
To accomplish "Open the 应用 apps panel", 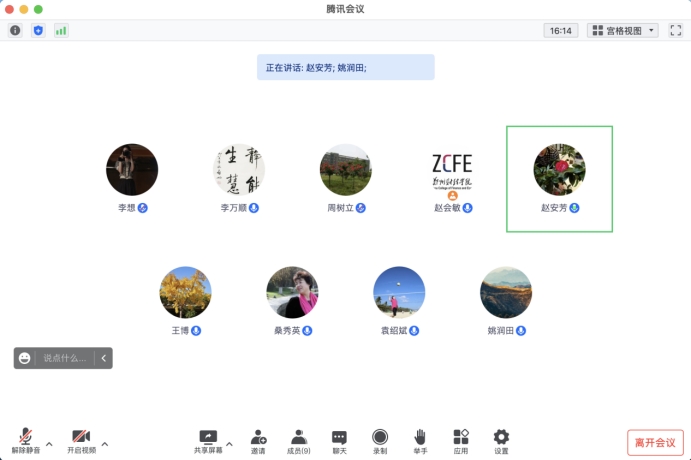I will (460, 441).
